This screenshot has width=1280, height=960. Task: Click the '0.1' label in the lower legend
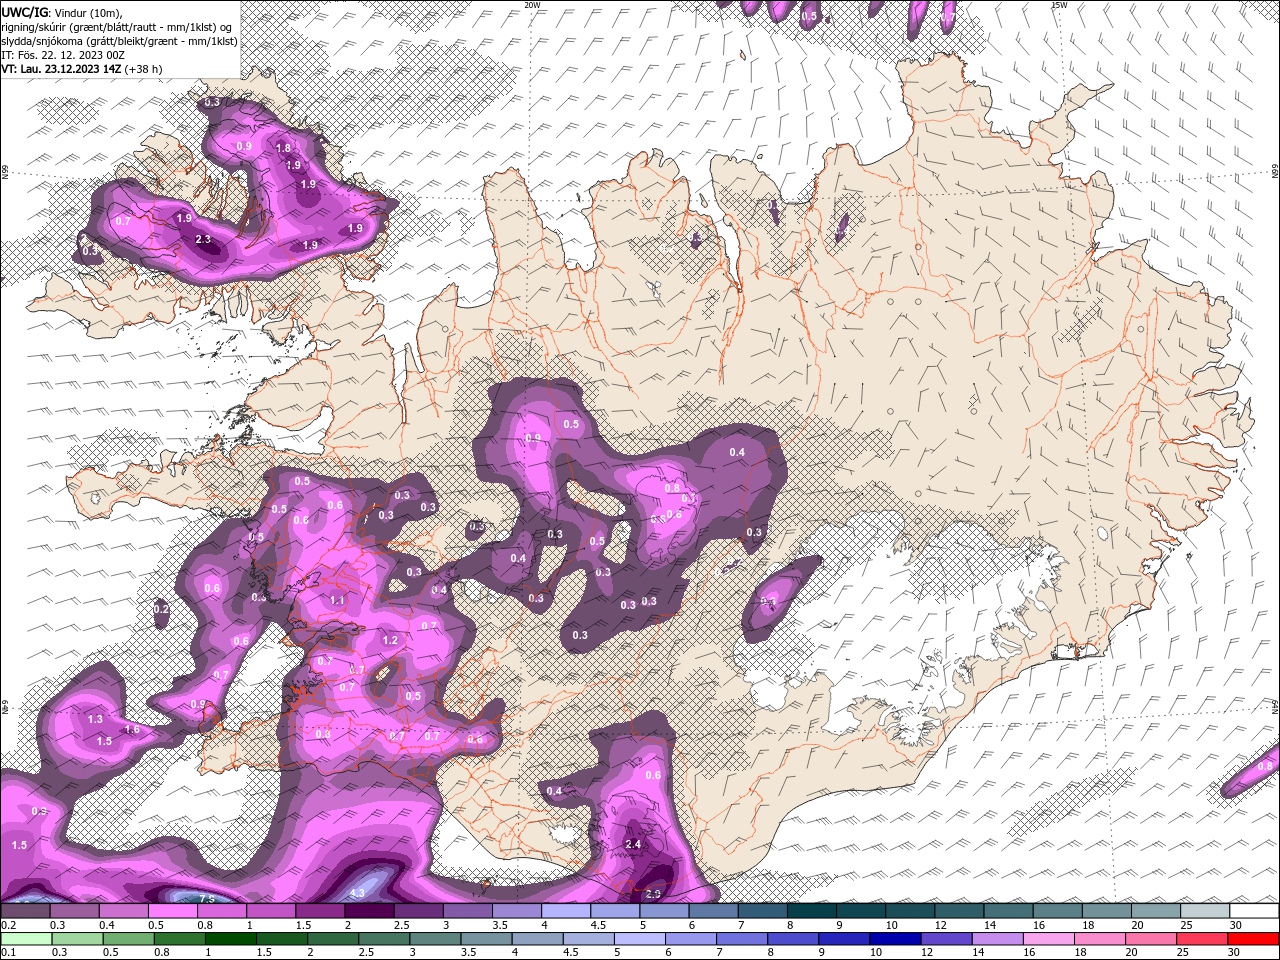tap(8, 953)
